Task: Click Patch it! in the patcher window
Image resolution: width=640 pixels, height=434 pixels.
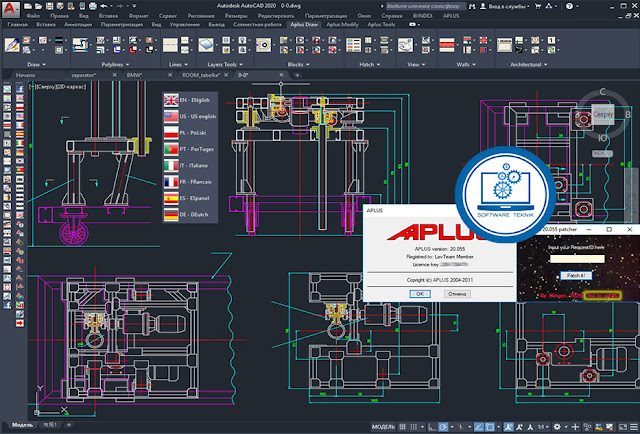Action: pos(576,276)
